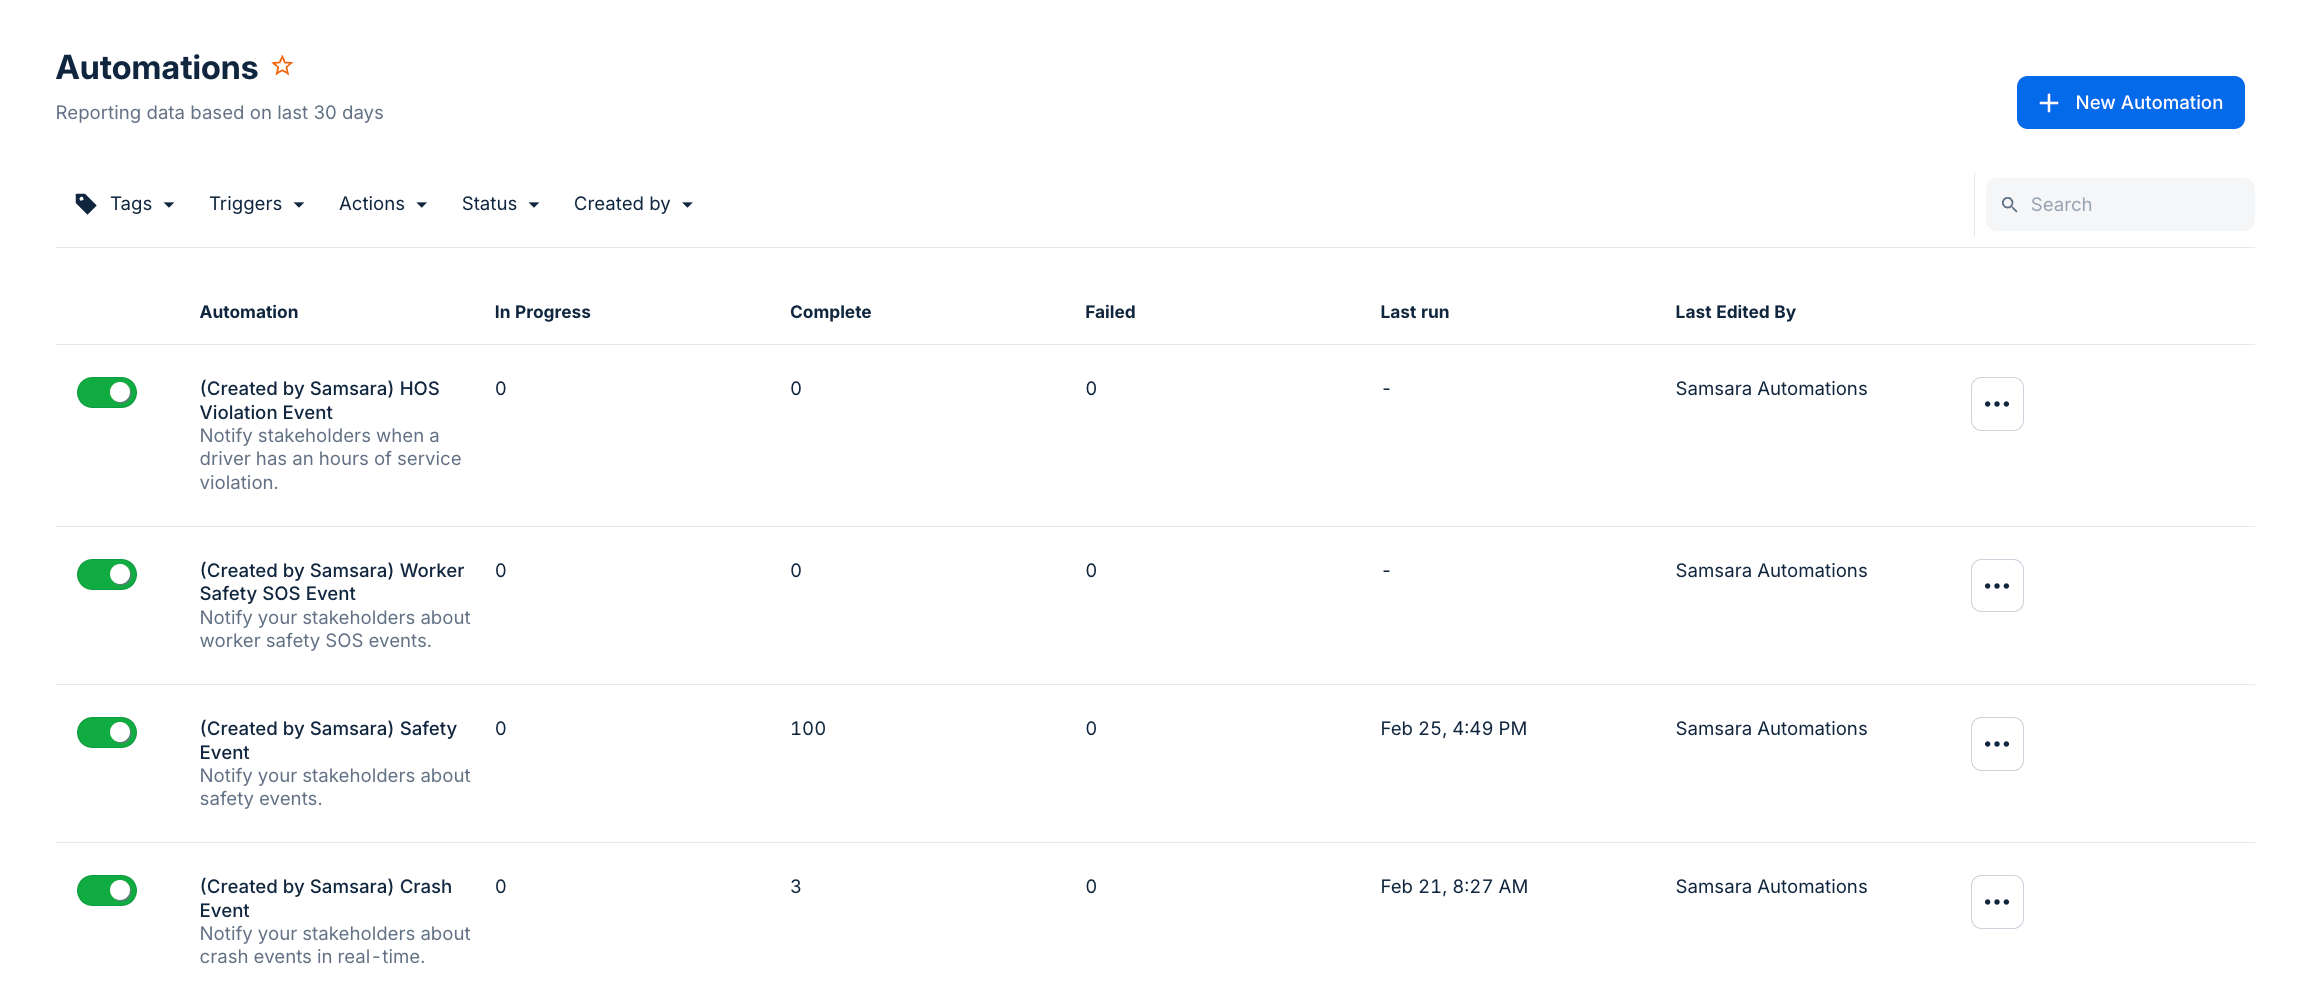Click the plus icon on New Automation button

click(x=2049, y=102)
